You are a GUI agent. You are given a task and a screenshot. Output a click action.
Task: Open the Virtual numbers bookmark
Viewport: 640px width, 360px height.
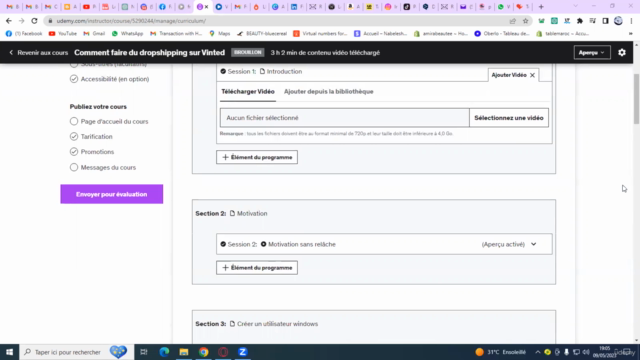pos(320,34)
